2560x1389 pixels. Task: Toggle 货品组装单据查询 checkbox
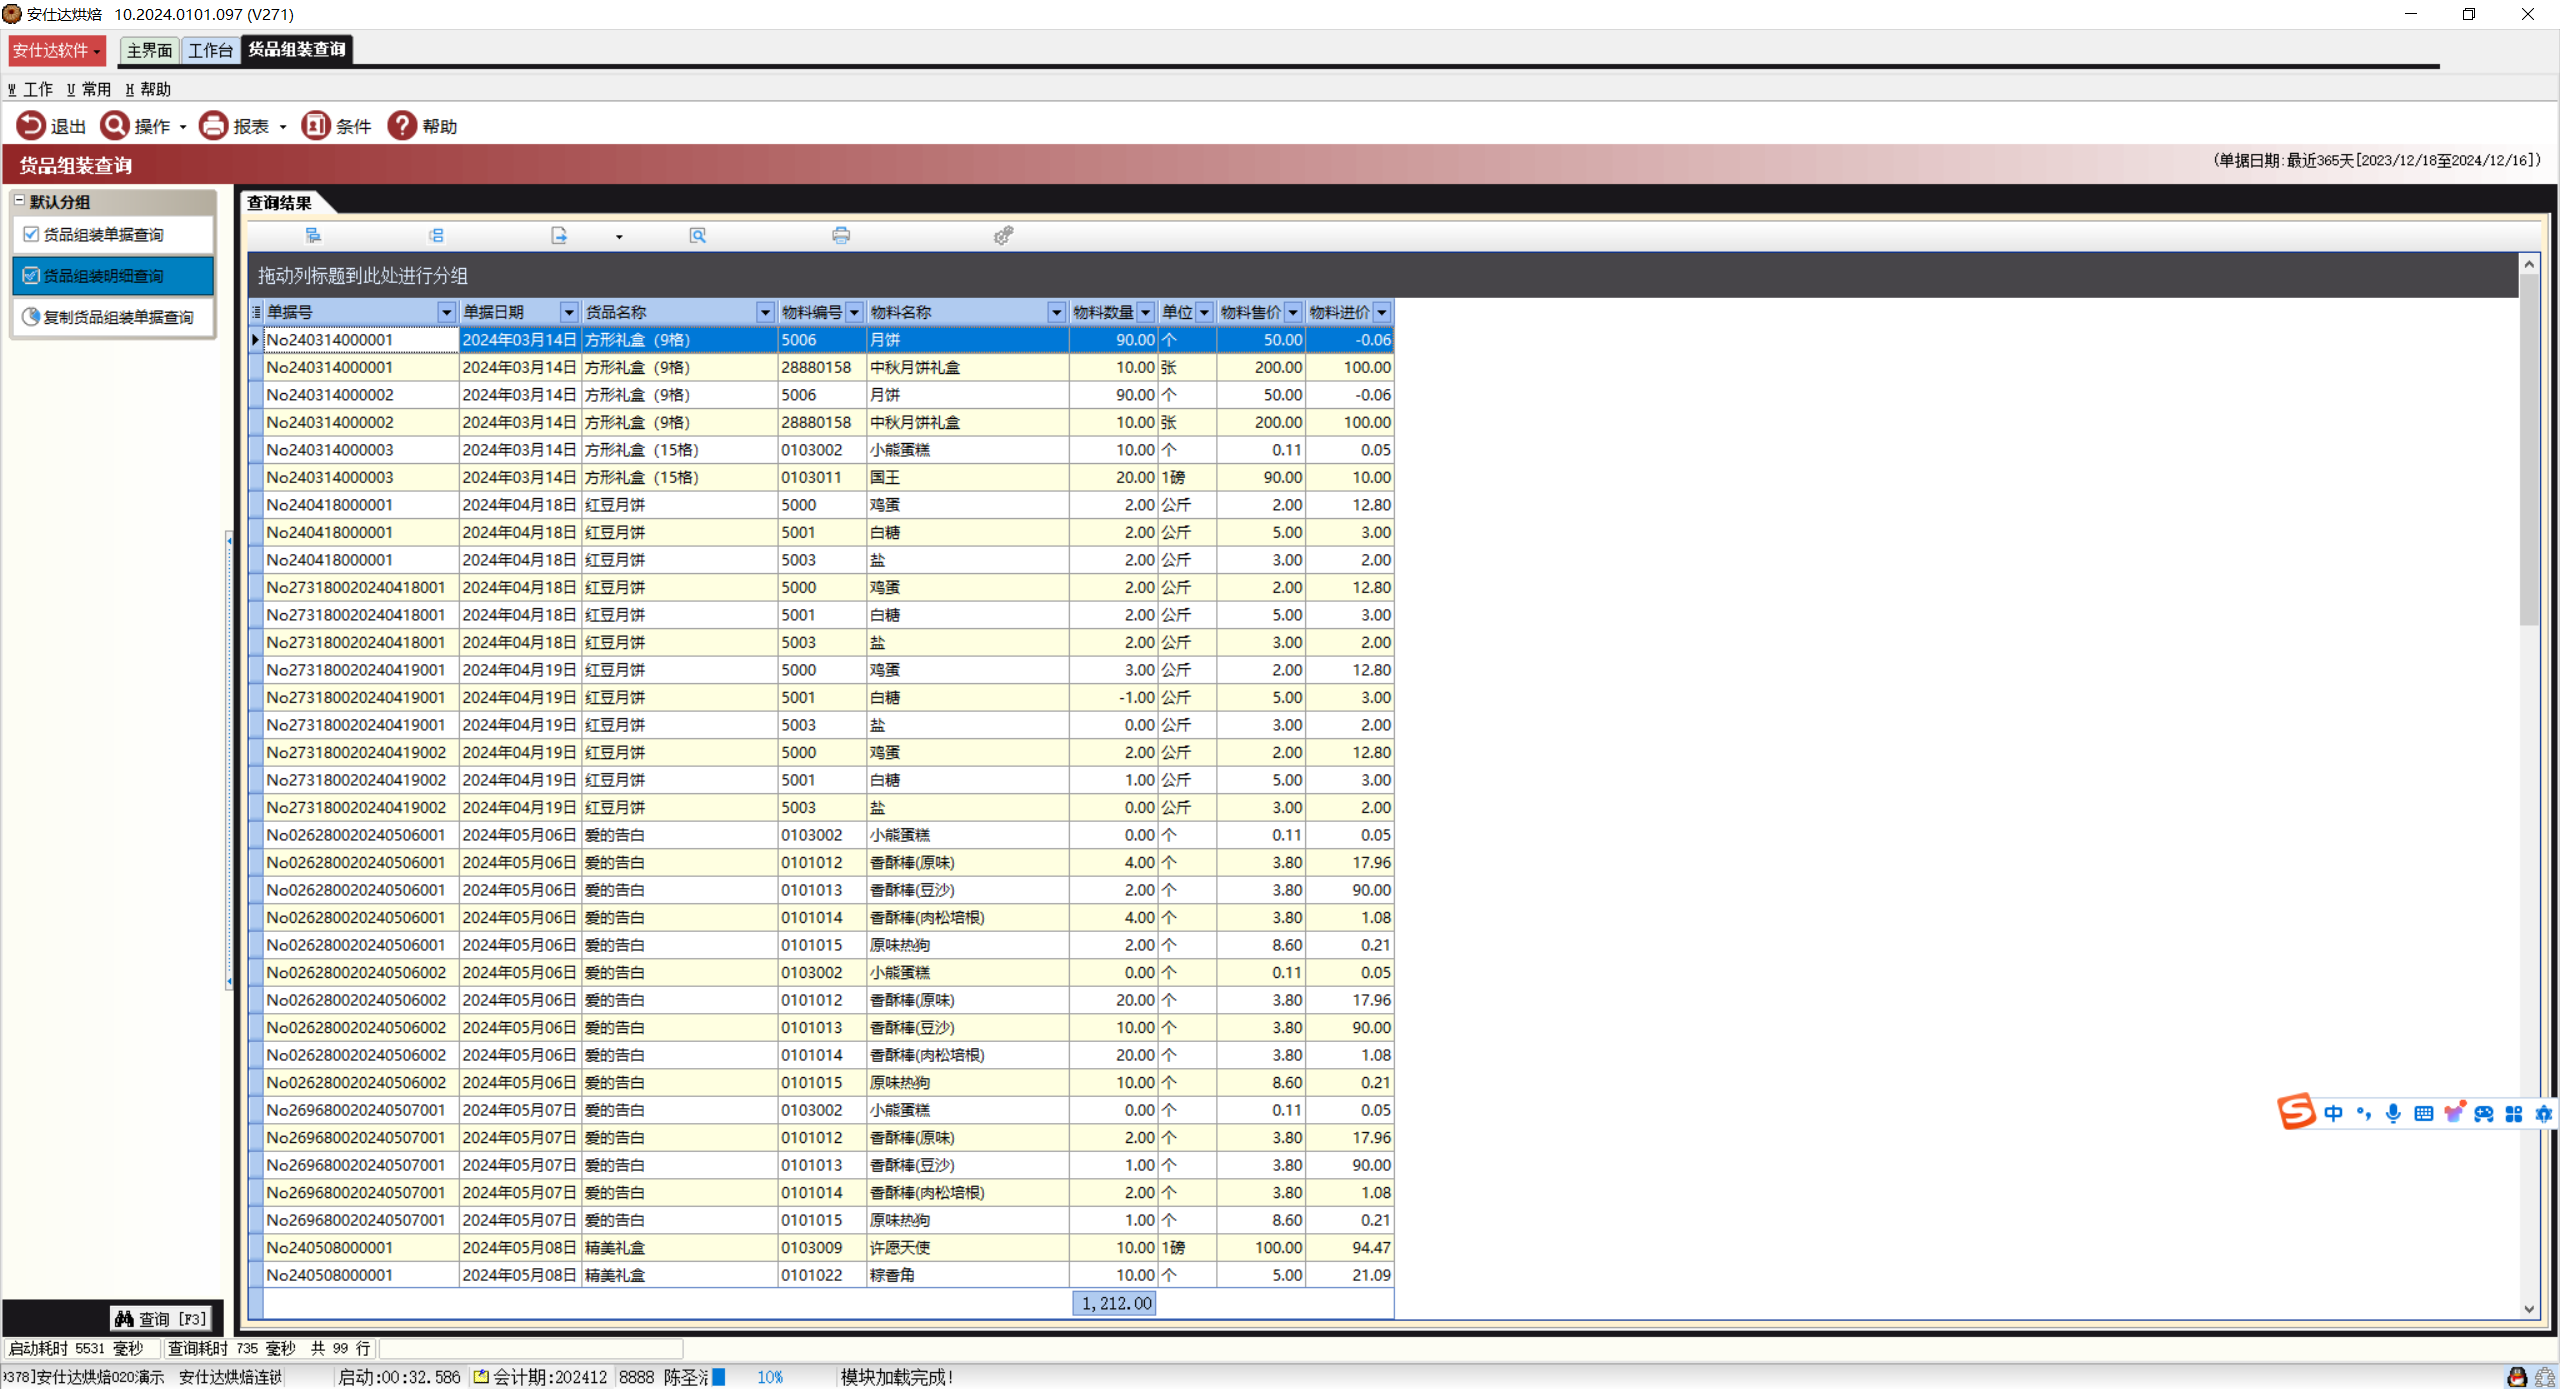[x=31, y=234]
